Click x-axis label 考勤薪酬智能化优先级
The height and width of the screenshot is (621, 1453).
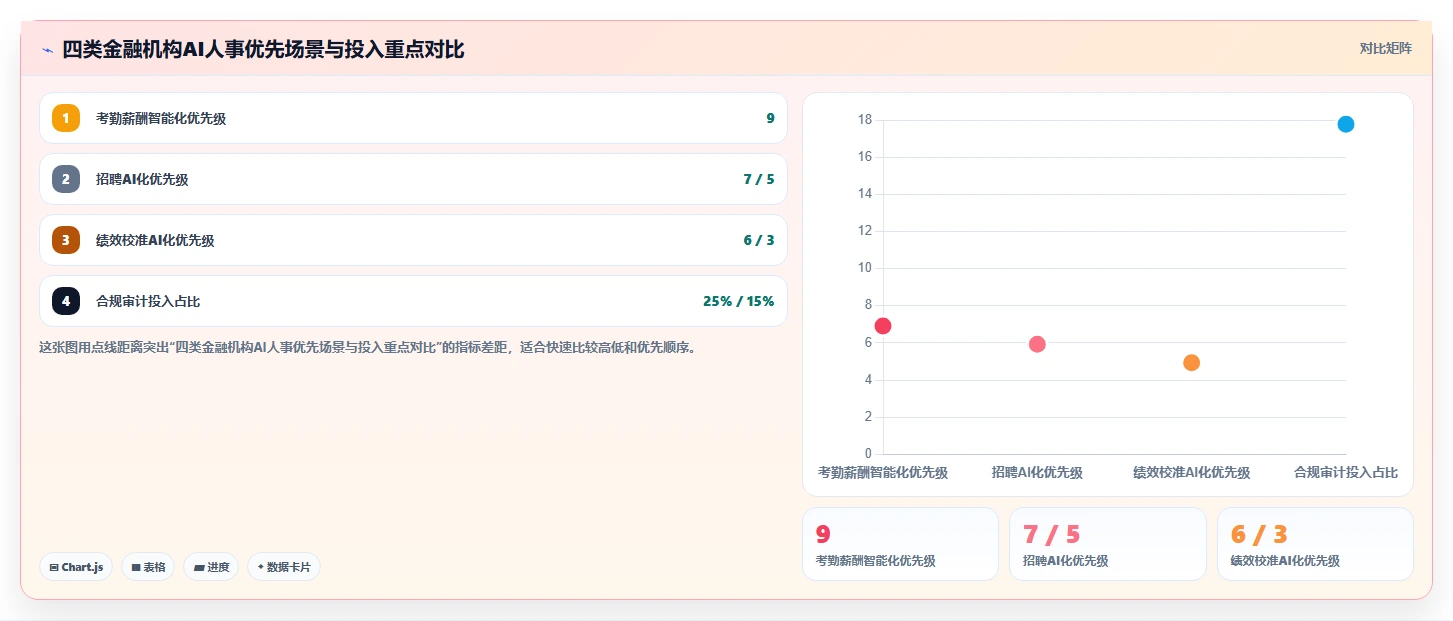(883, 472)
